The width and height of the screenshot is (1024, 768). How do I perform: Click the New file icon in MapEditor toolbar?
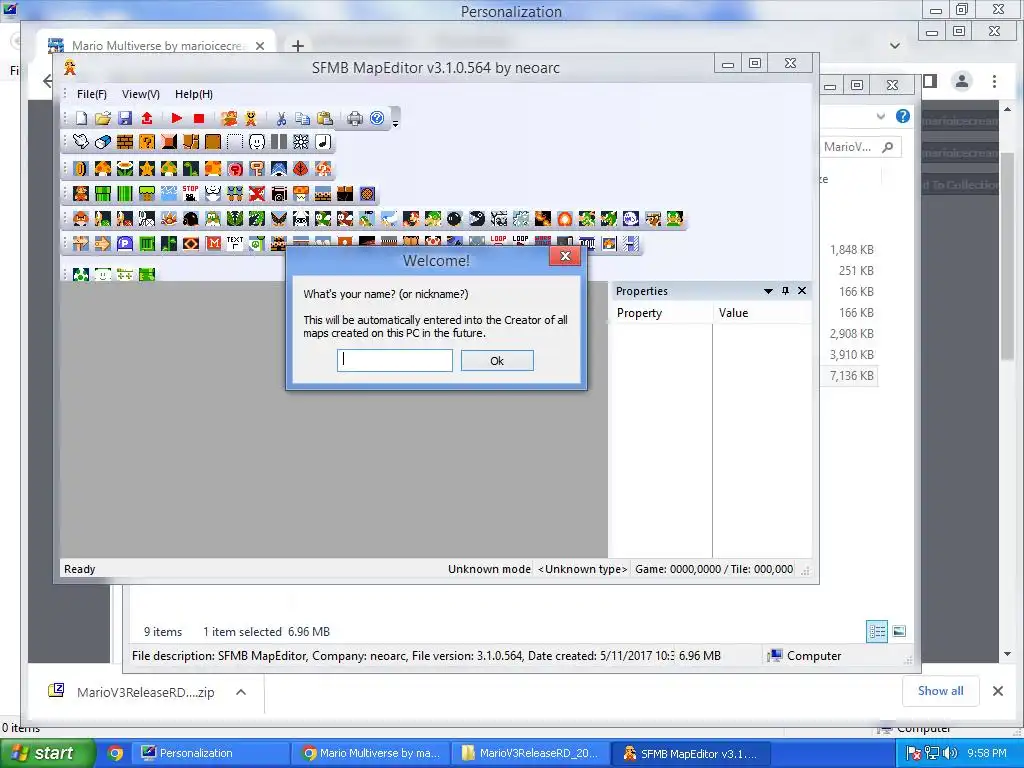(81, 118)
